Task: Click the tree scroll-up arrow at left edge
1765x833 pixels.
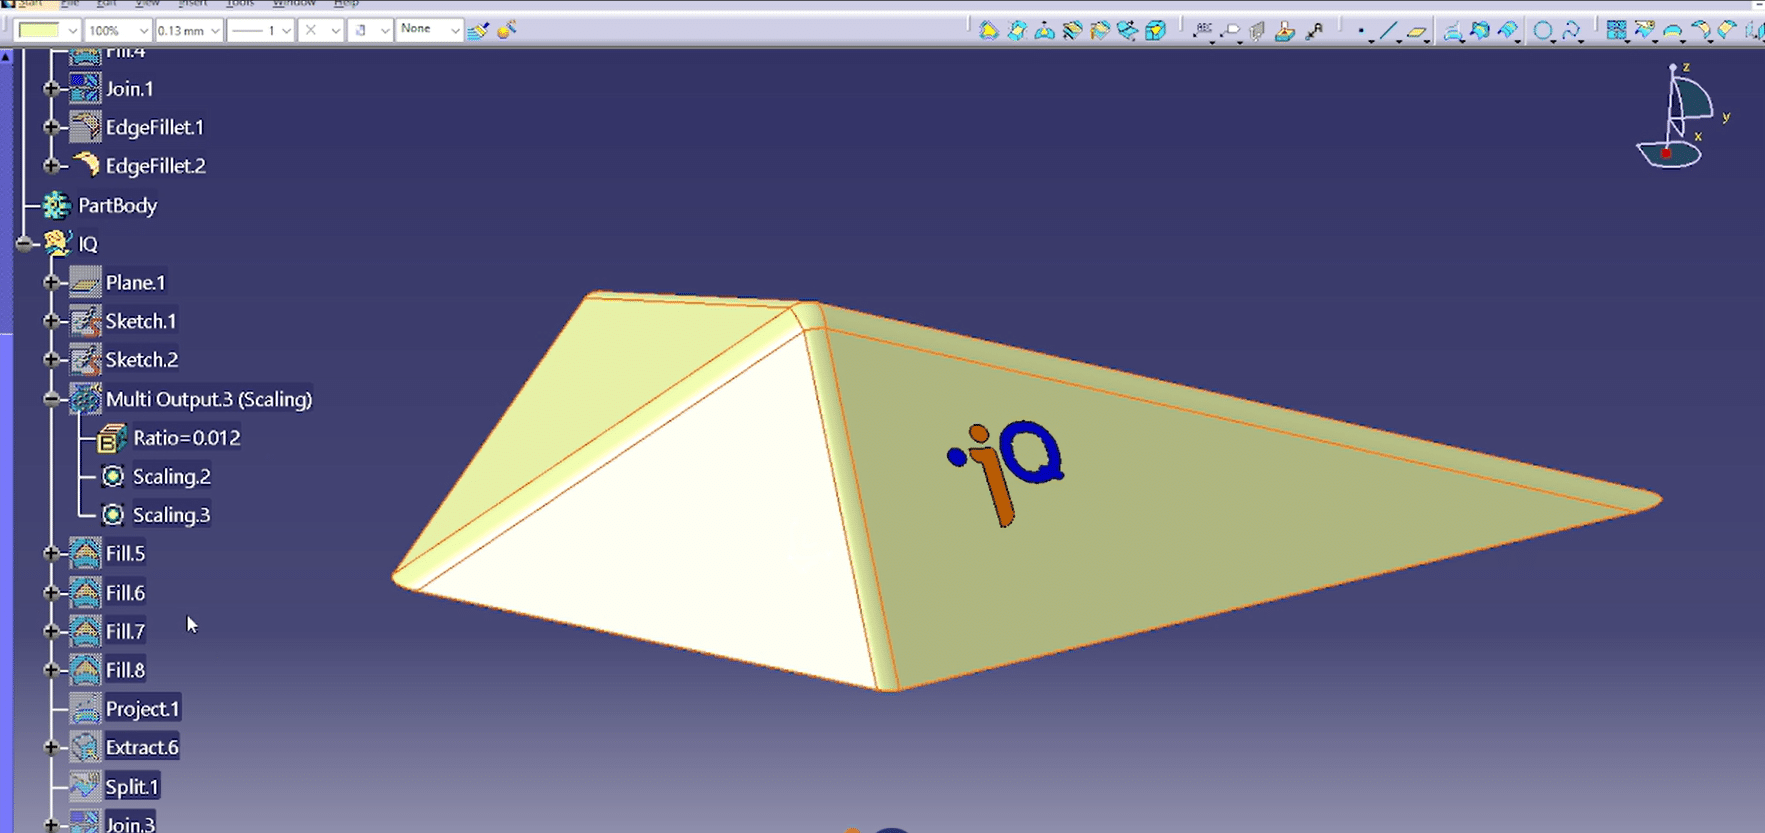Action: coord(6,58)
